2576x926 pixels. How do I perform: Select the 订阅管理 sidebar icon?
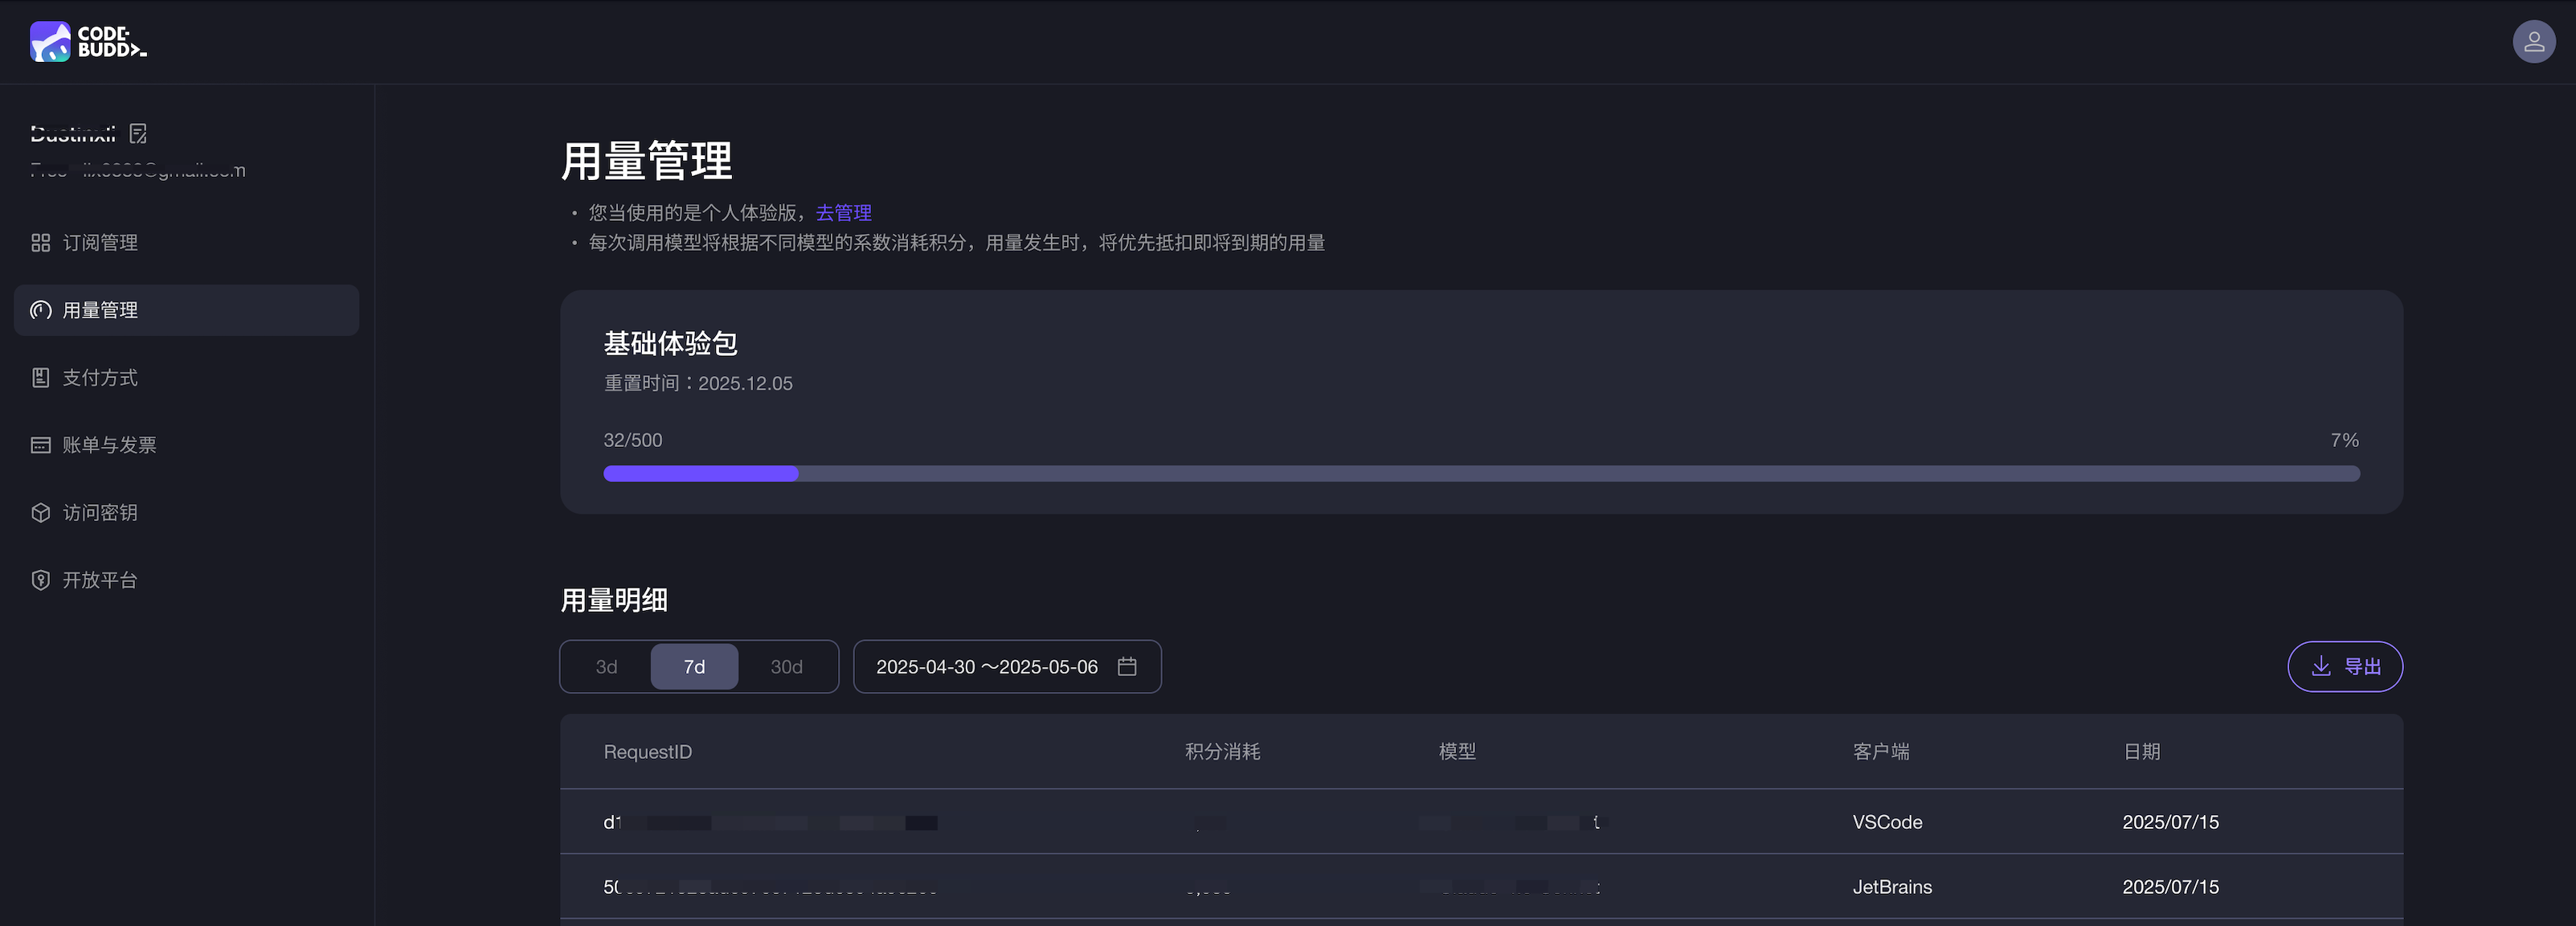pos(40,242)
